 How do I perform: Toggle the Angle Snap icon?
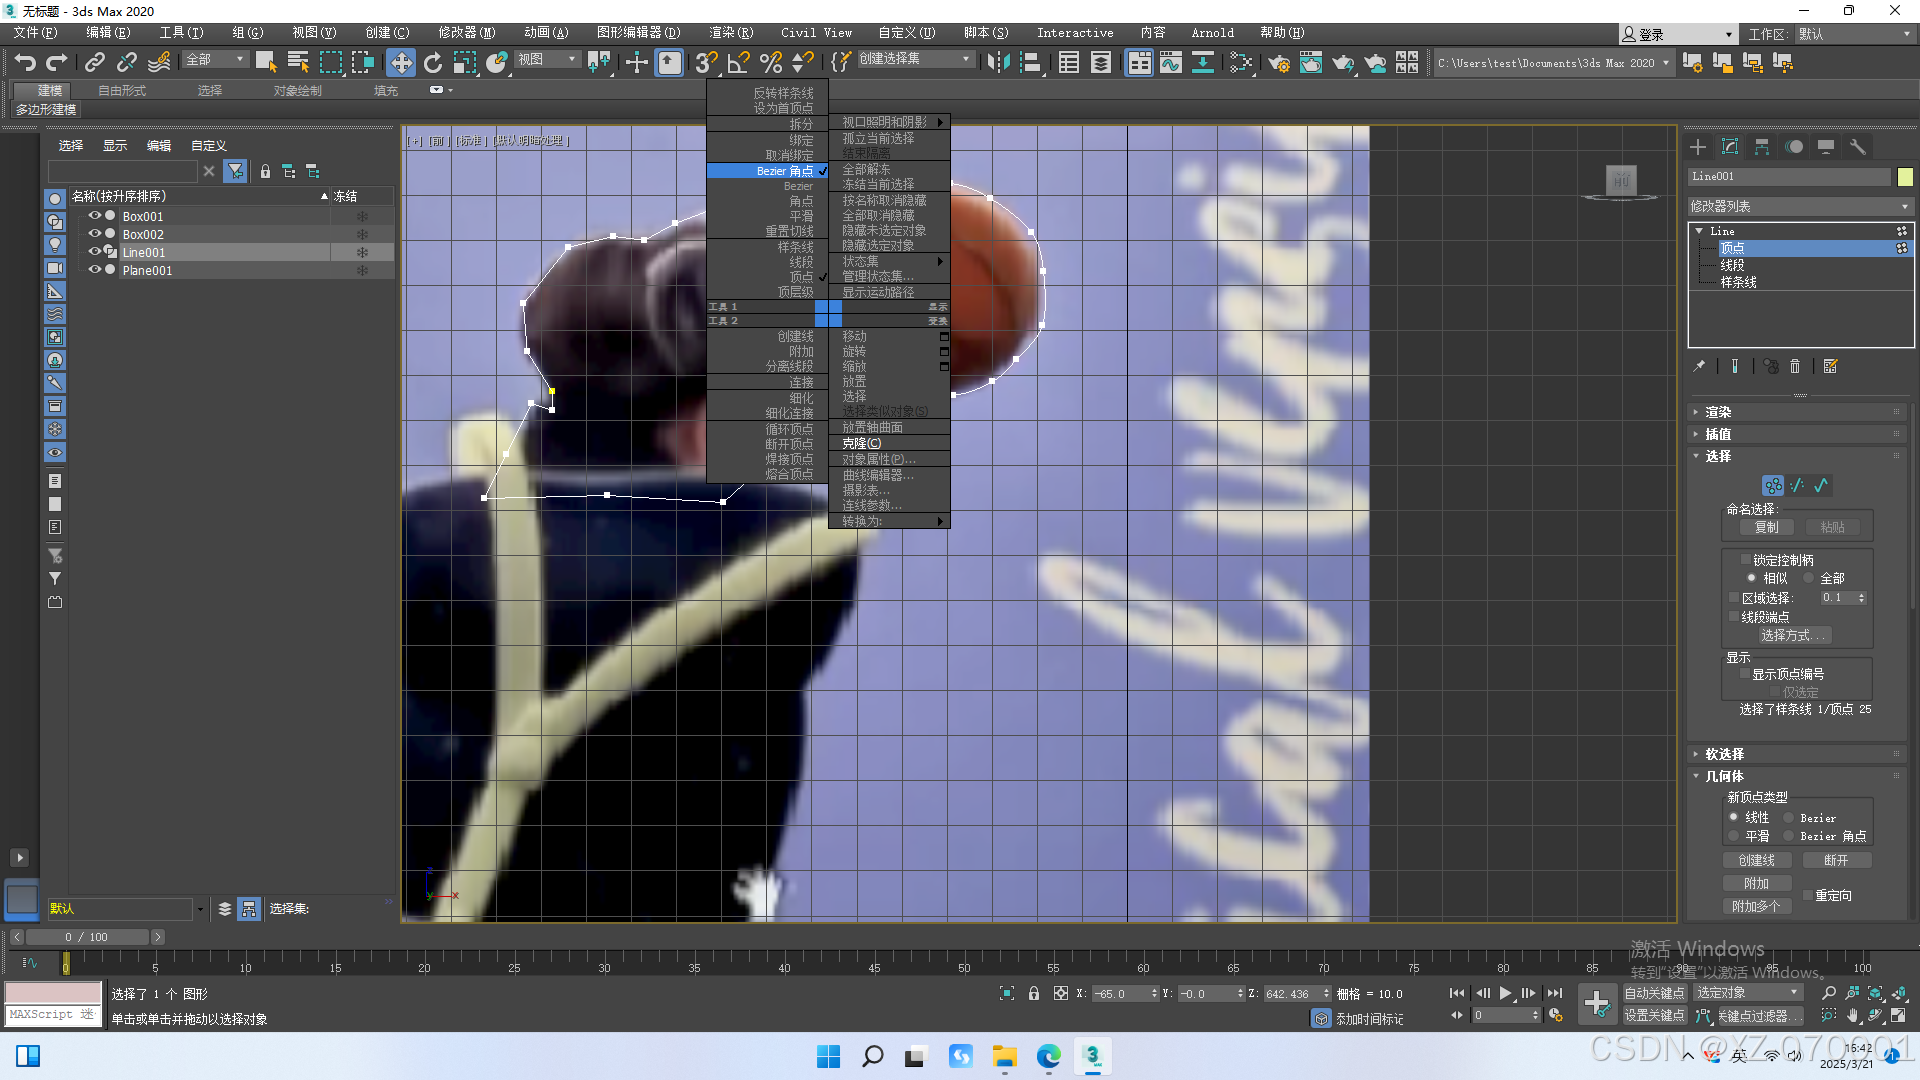[738, 63]
